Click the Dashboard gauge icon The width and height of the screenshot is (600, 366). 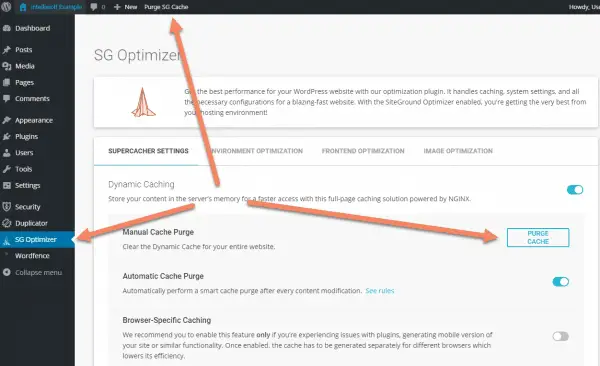7,28
